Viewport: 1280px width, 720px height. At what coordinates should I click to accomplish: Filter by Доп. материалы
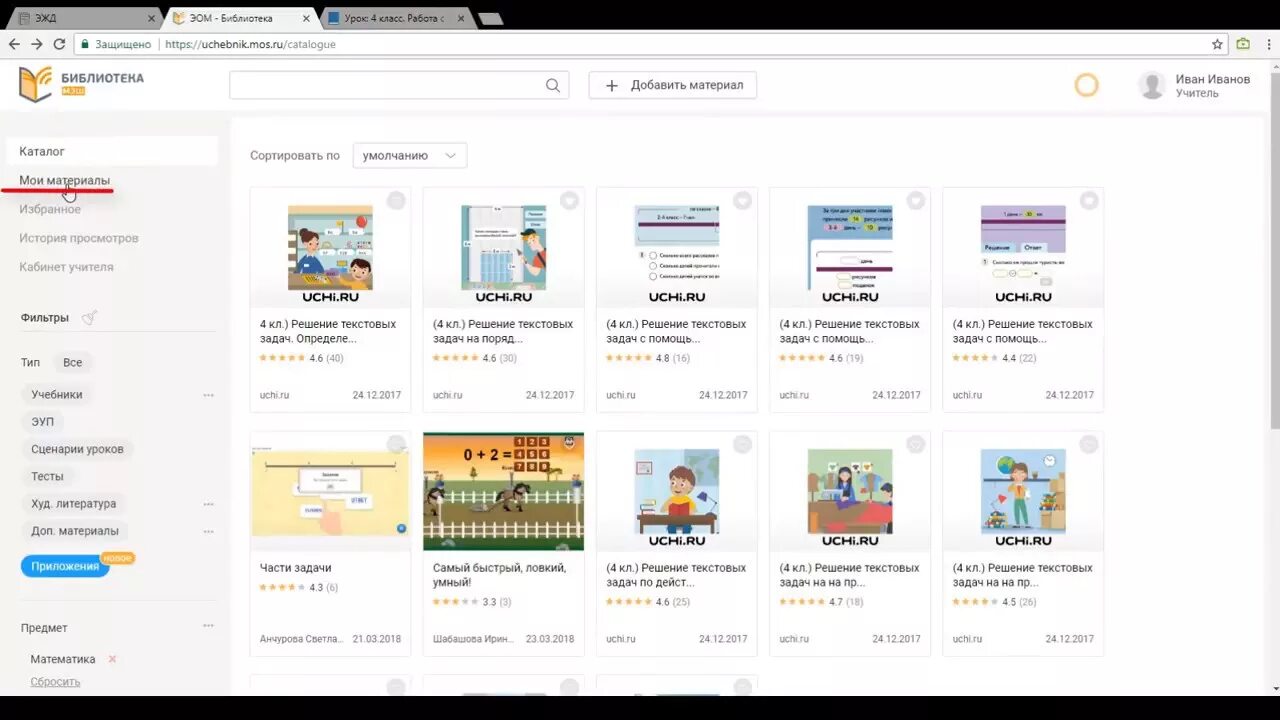[75, 531]
